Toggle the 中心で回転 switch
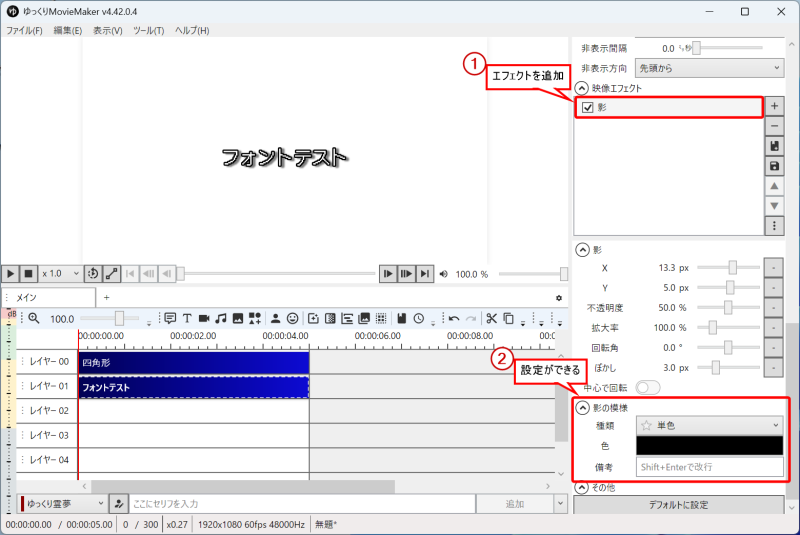Image resolution: width=800 pixels, height=535 pixels. [x=648, y=387]
